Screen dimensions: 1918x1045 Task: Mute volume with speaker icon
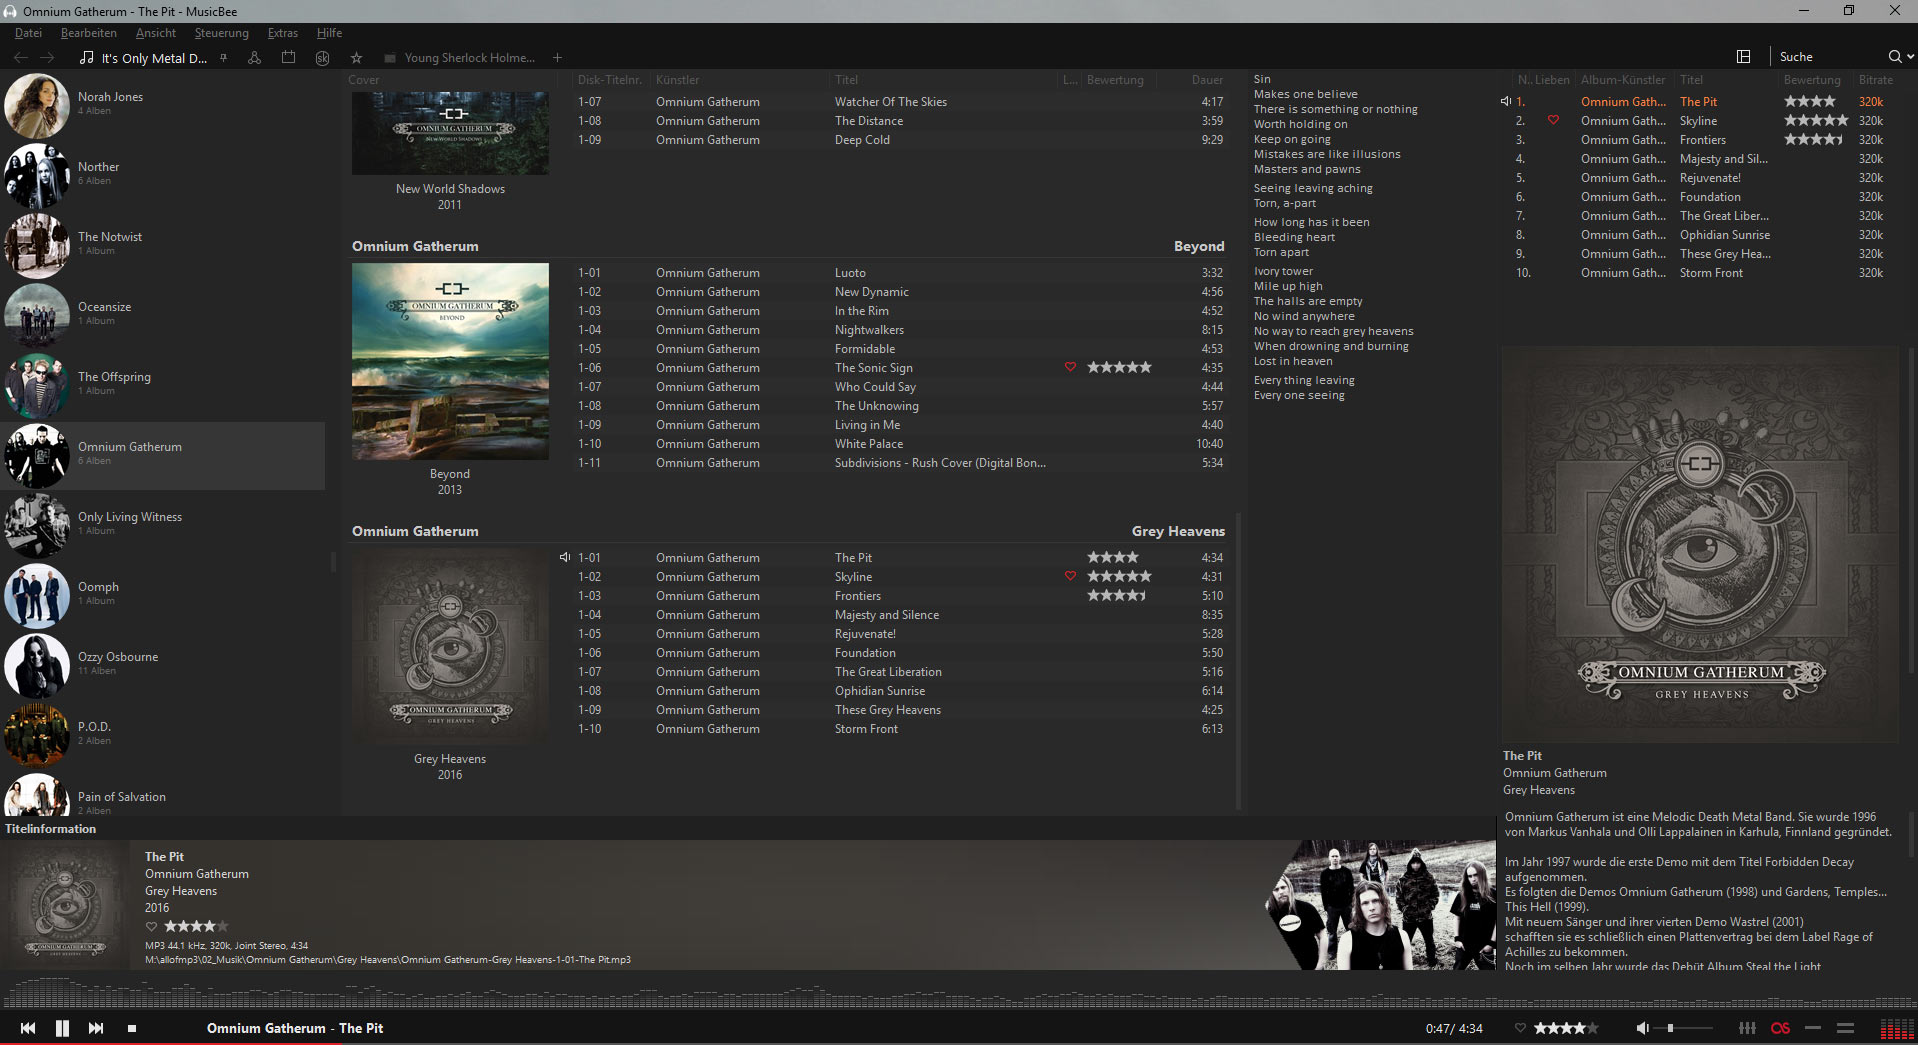click(1642, 1028)
